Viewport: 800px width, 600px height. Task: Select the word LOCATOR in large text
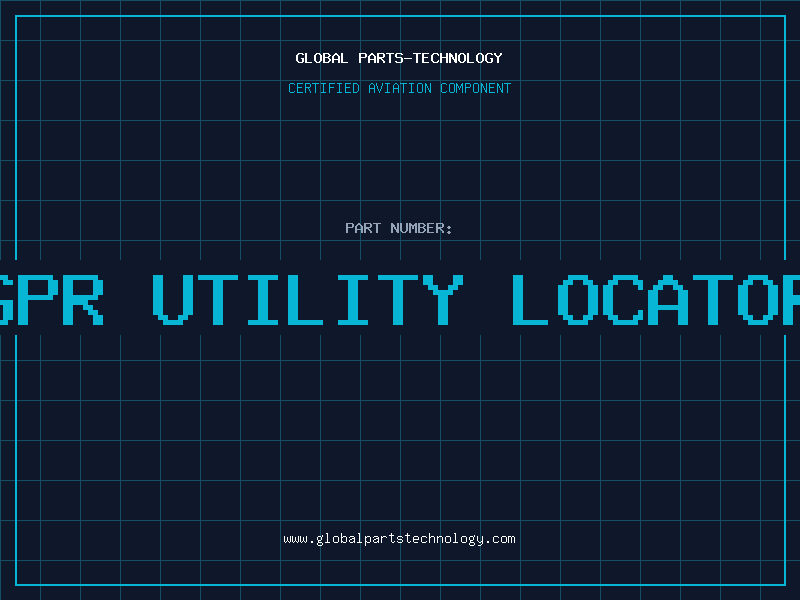click(x=655, y=299)
